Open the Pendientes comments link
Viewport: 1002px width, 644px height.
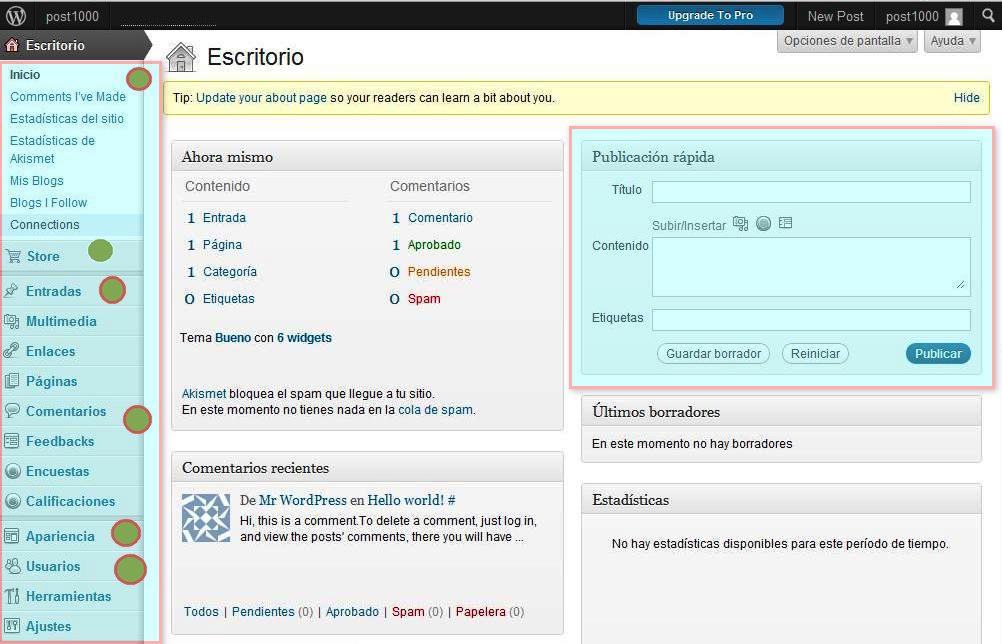coord(438,272)
